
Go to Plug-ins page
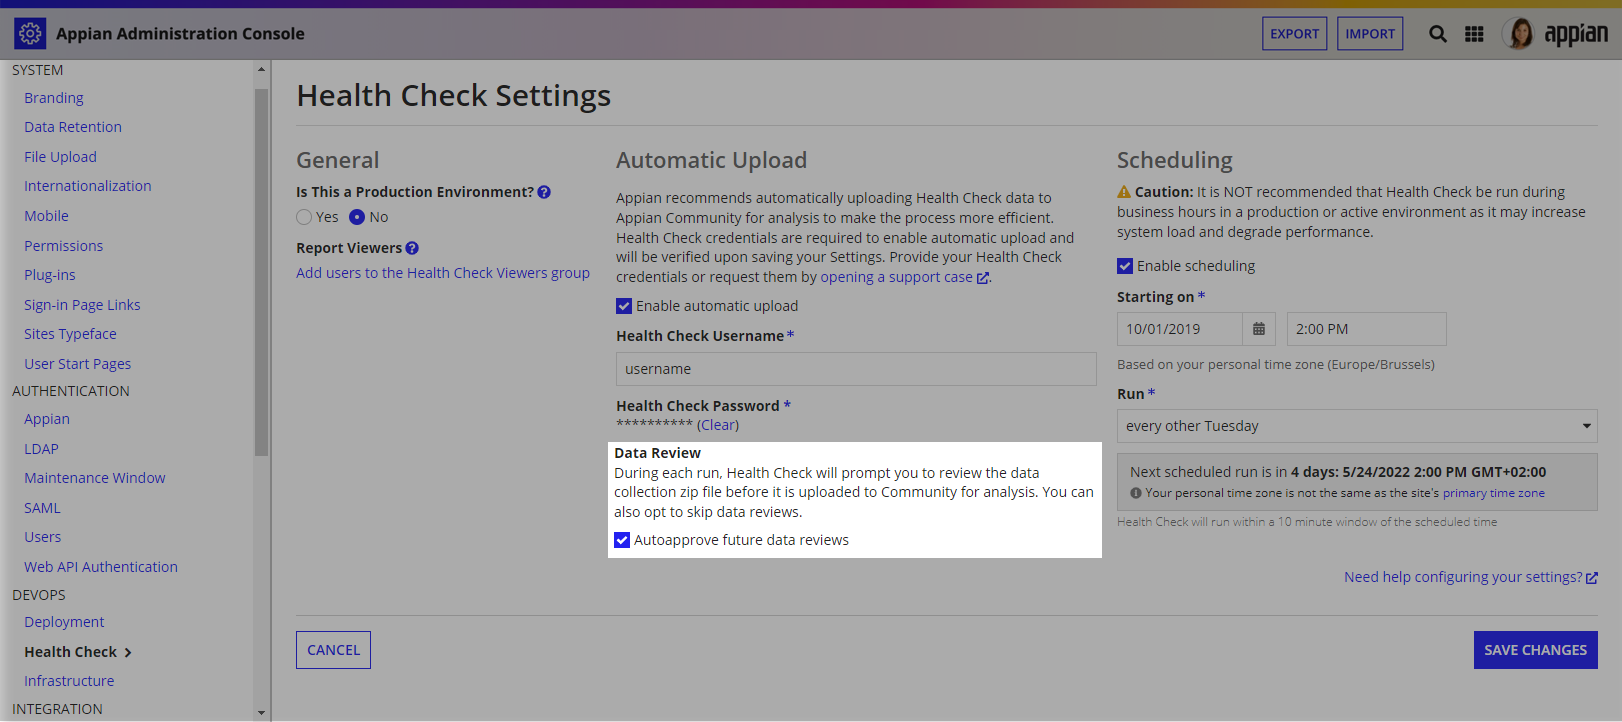[x=50, y=275]
